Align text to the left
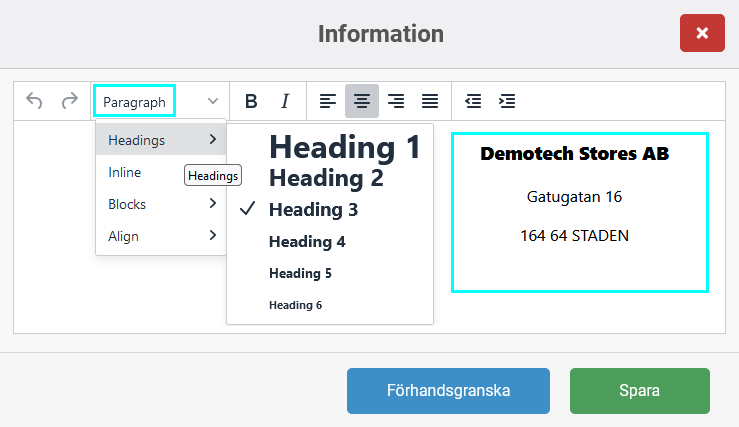 coord(328,101)
